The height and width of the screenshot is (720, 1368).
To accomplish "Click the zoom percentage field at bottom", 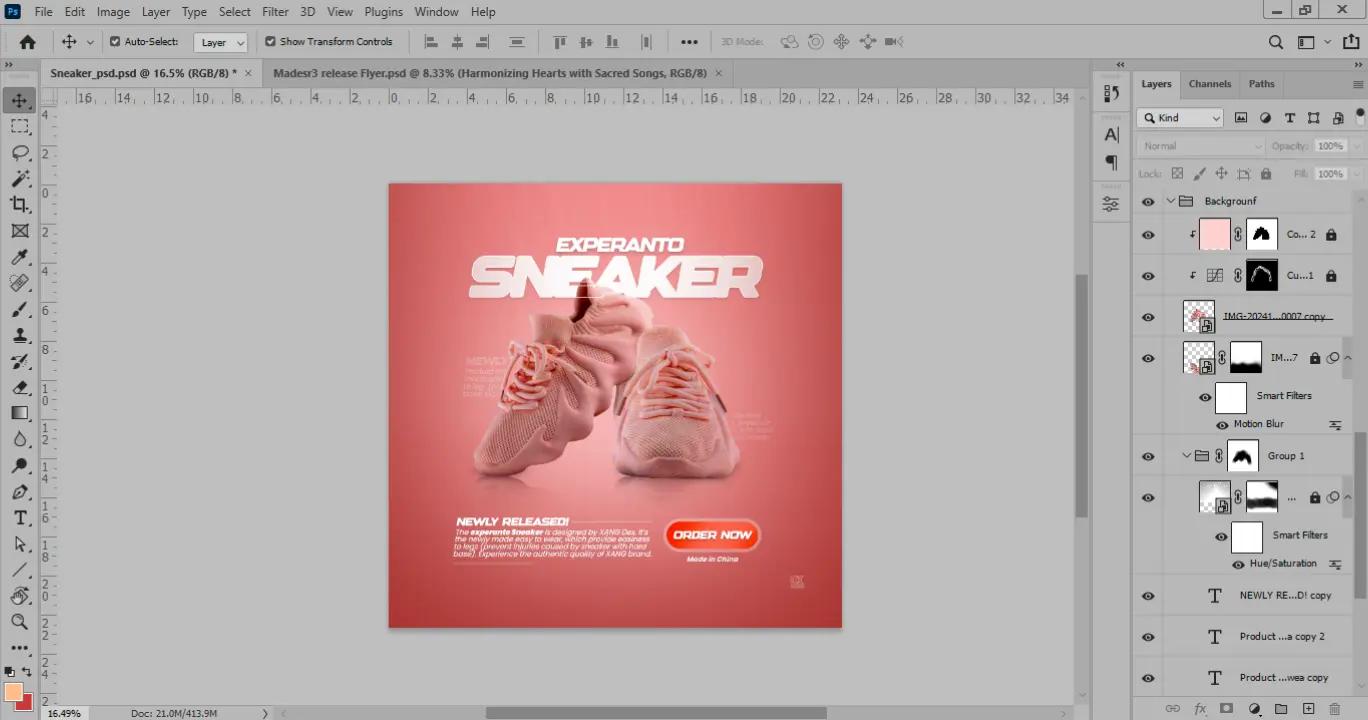I will 65,713.
